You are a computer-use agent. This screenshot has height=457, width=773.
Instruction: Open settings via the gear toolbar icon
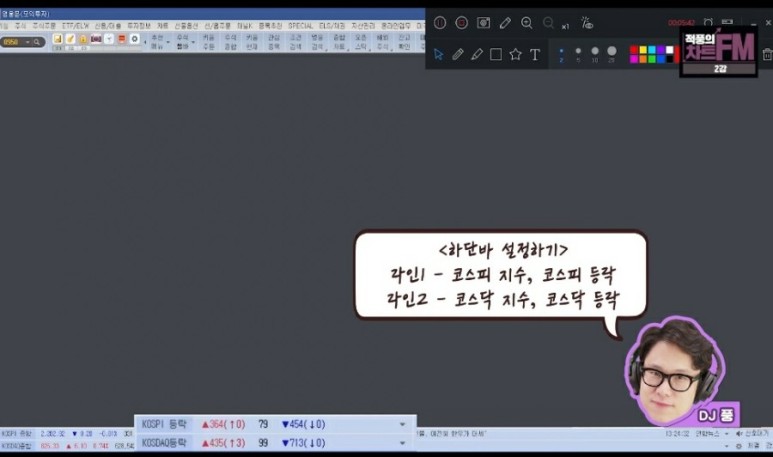pos(135,39)
